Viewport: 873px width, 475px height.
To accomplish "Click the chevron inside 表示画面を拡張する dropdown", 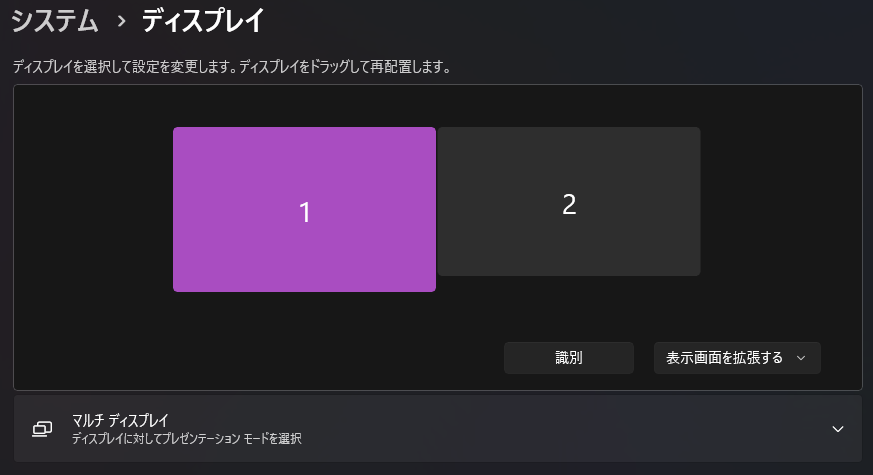I will click(x=801, y=358).
